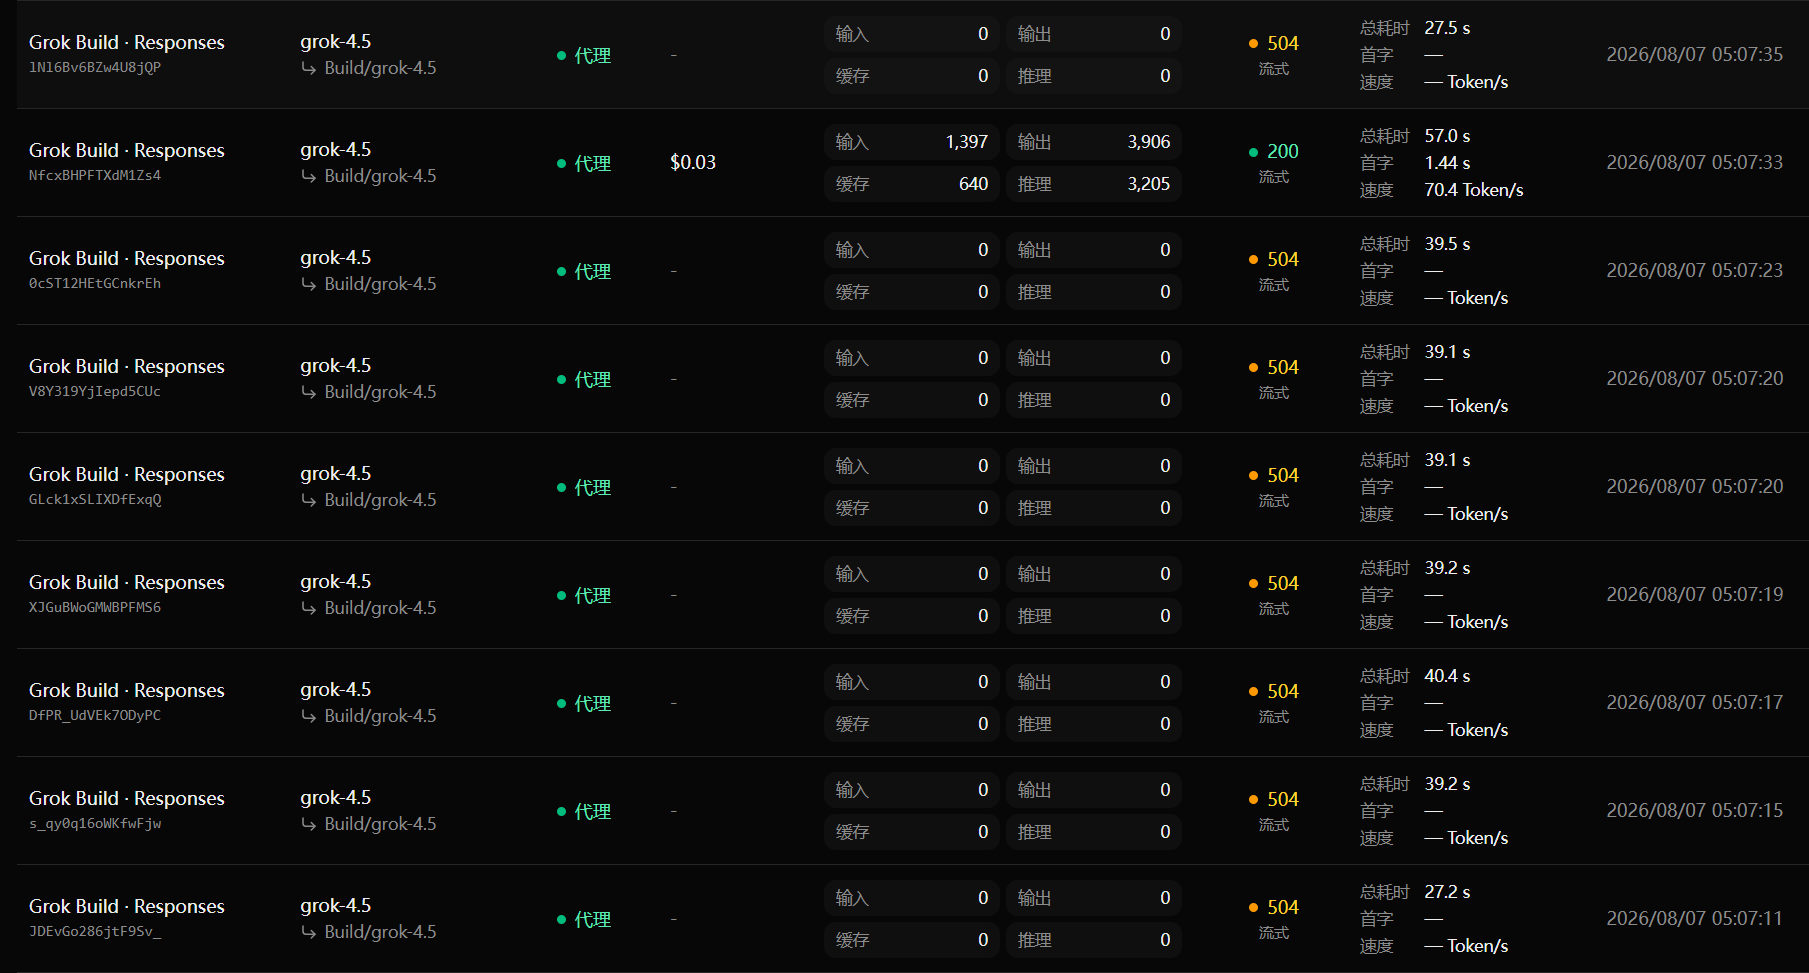
Task: Click the 70.4 Token/s speed value
Action: pos(1474,190)
